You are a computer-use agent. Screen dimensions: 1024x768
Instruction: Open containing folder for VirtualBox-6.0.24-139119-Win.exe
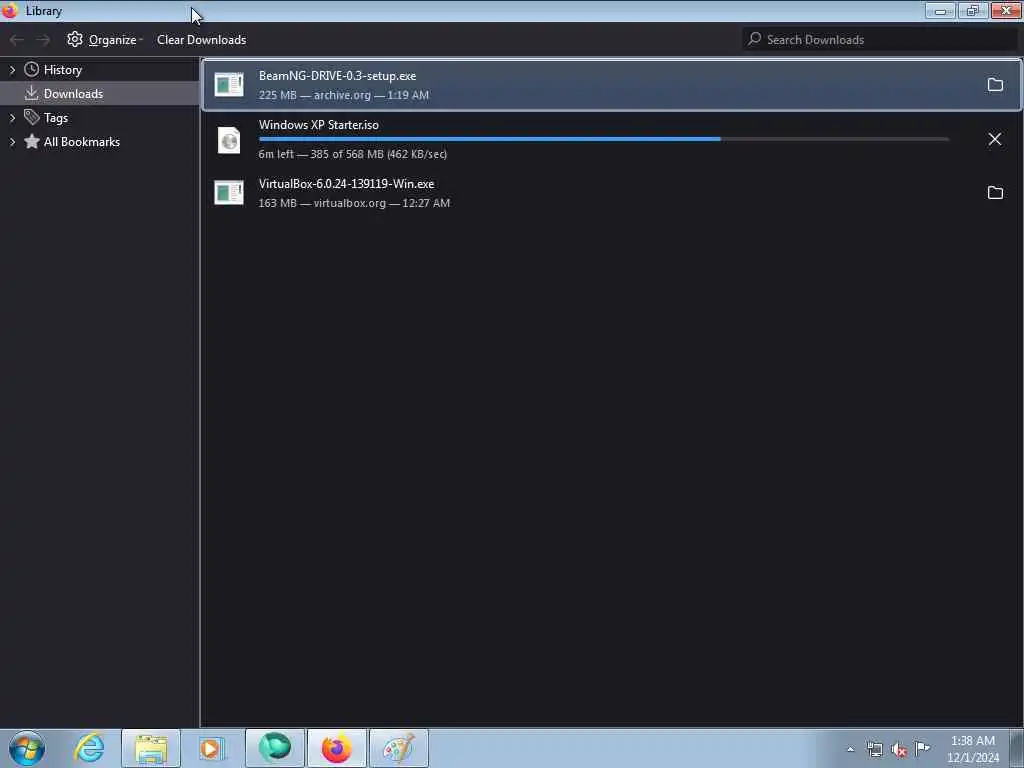995,193
